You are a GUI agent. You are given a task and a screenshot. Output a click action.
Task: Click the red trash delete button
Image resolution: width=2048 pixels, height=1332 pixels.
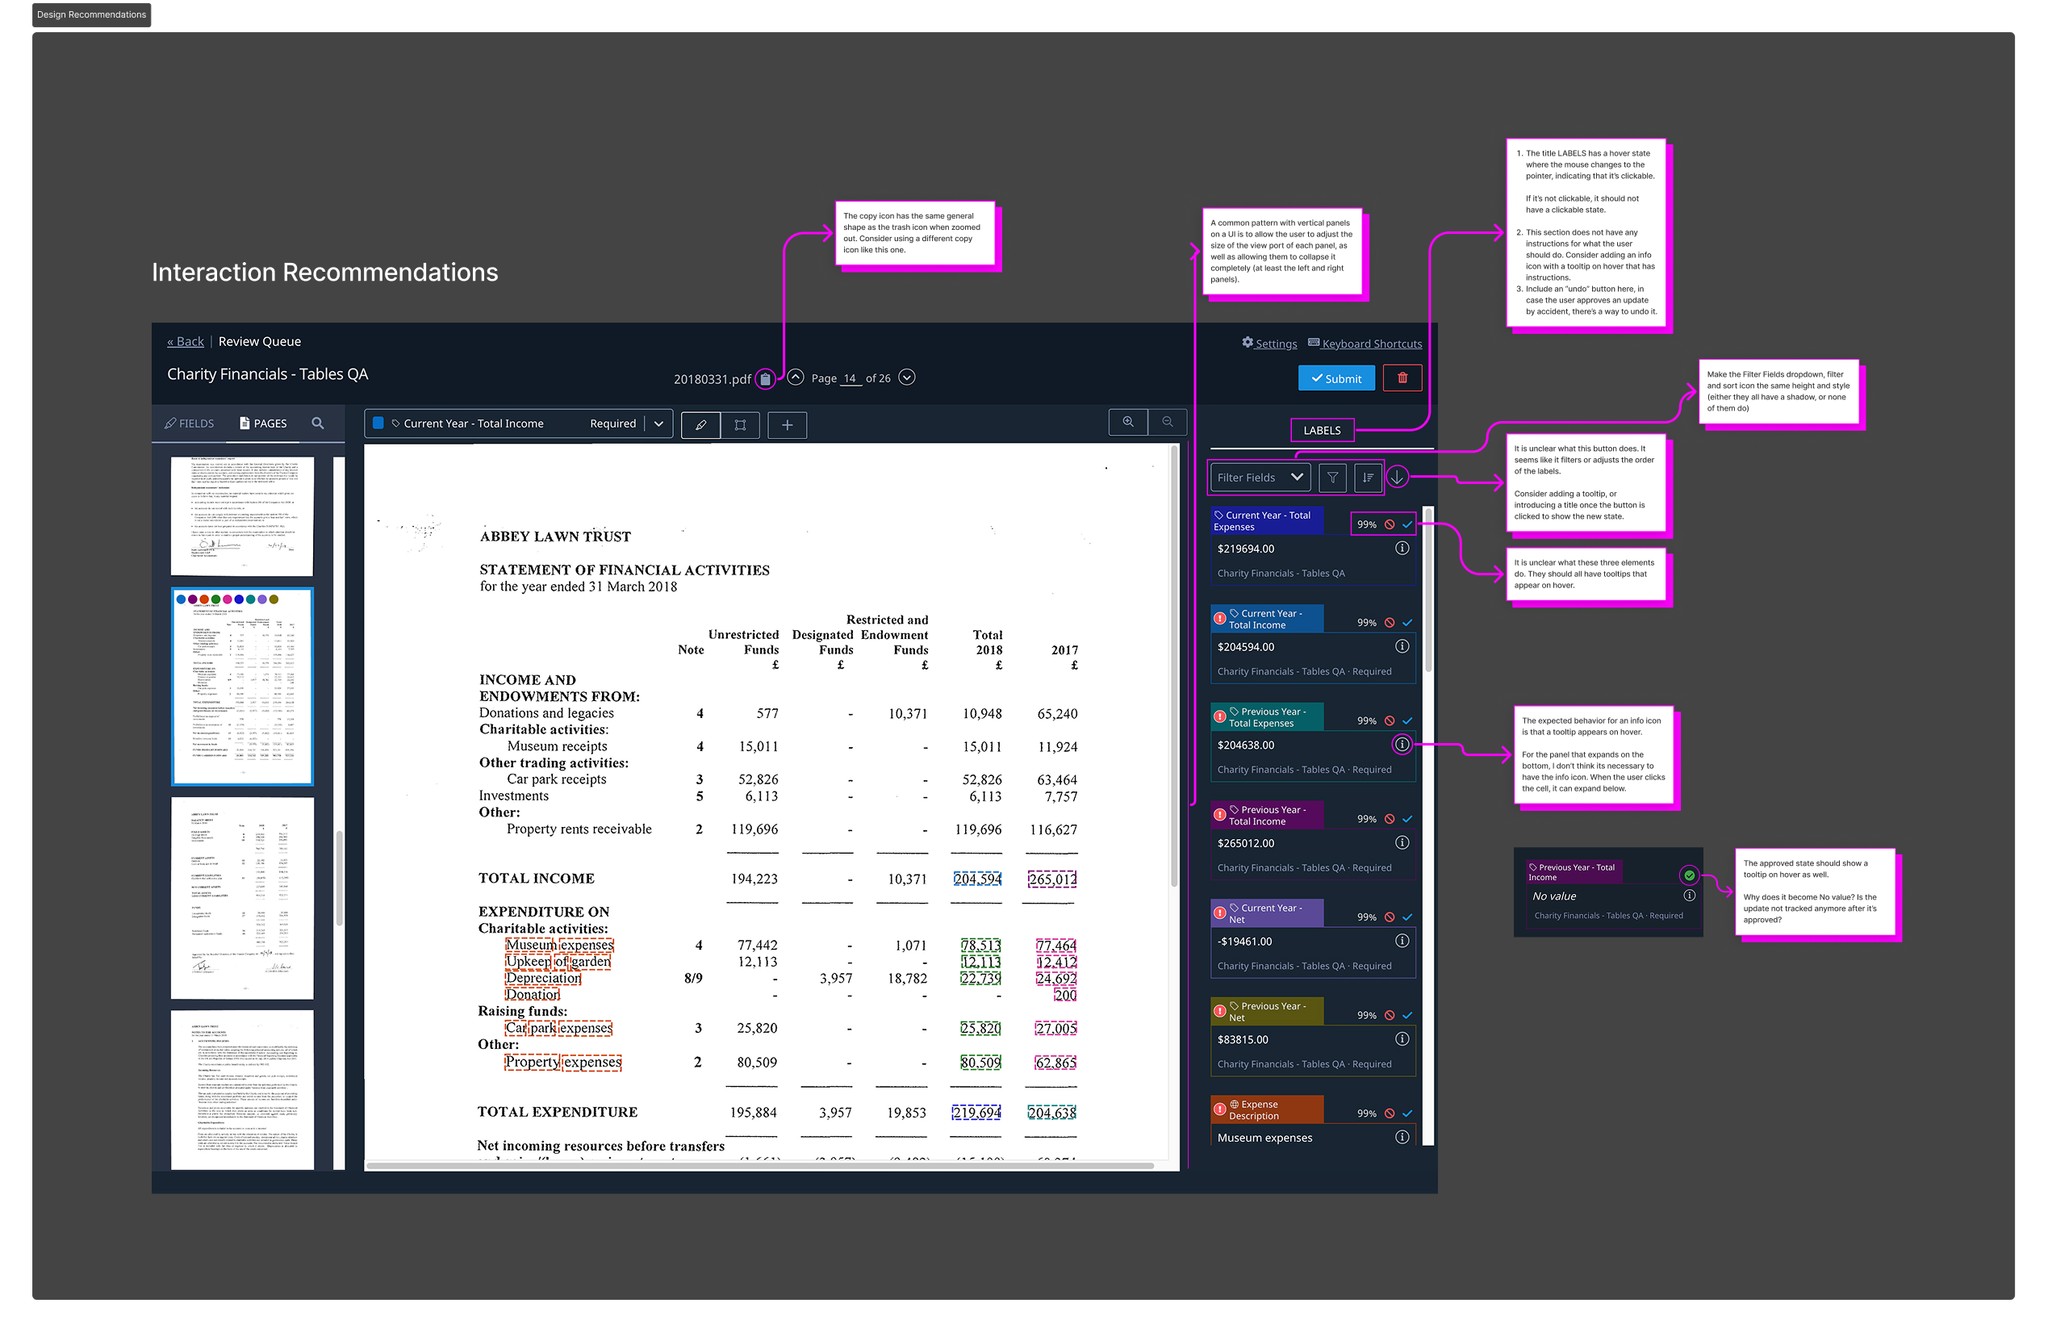point(1402,378)
